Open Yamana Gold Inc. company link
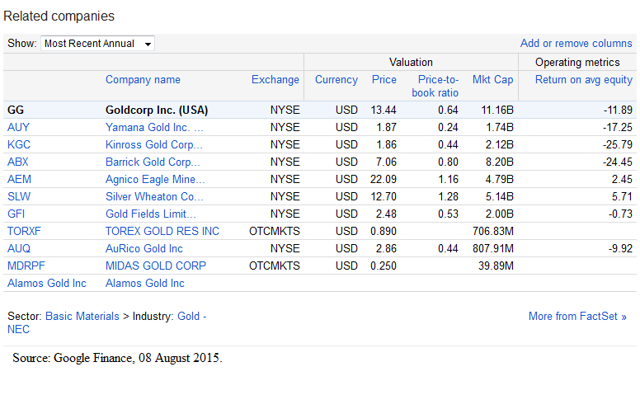The image size is (640, 395). pyautogui.click(x=154, y=127)
